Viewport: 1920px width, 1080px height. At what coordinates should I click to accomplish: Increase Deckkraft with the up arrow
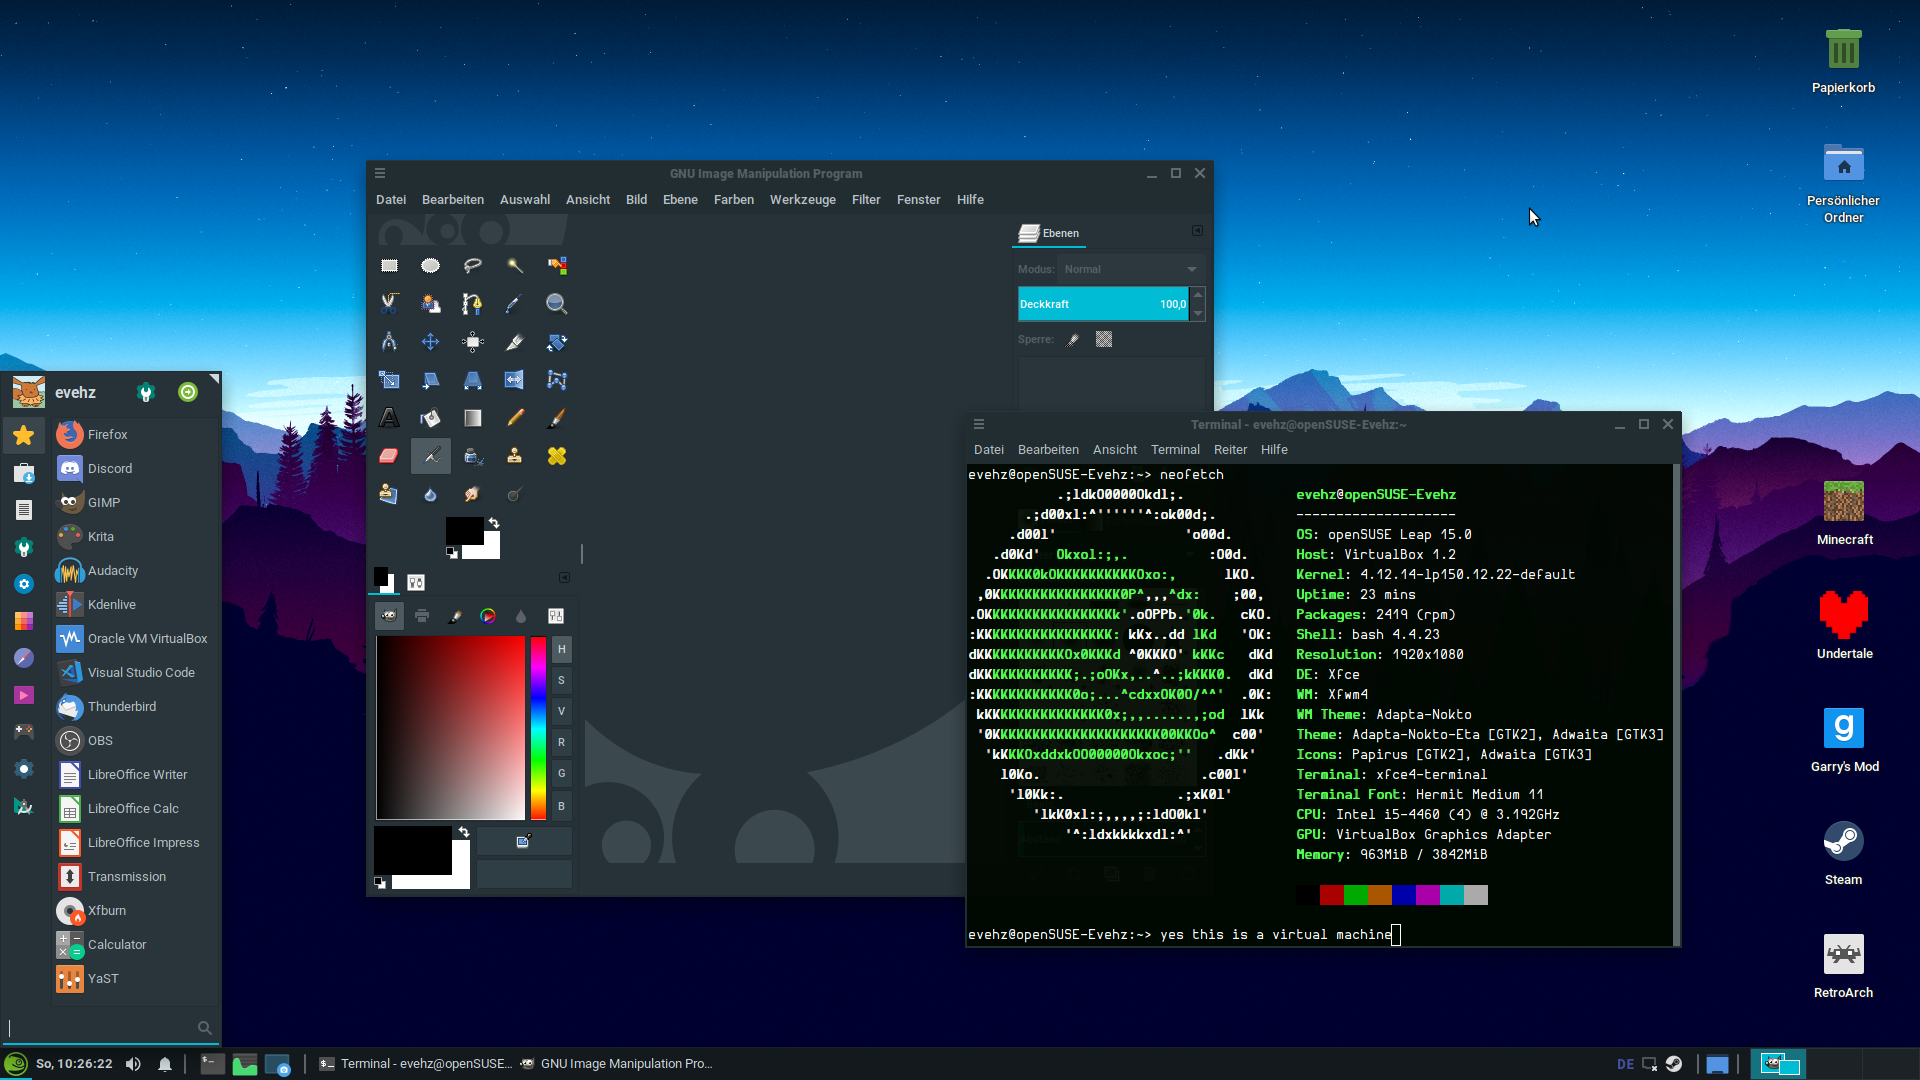pos(1198,295)
